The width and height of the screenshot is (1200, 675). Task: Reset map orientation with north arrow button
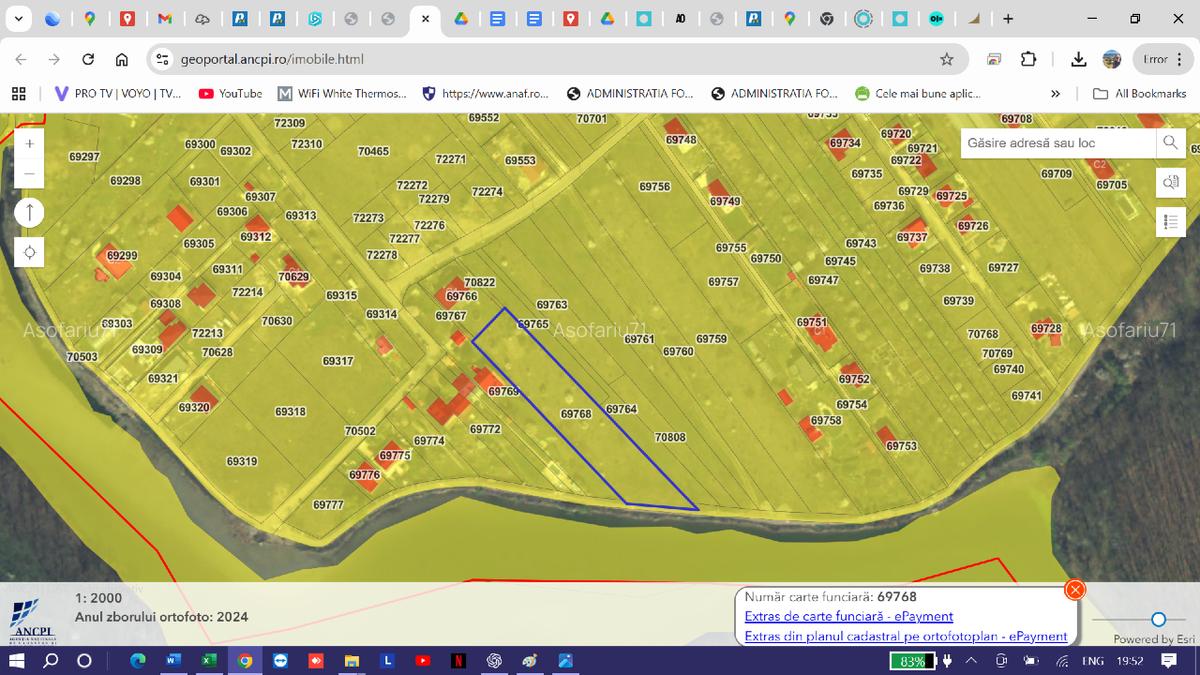click(29, 212)
